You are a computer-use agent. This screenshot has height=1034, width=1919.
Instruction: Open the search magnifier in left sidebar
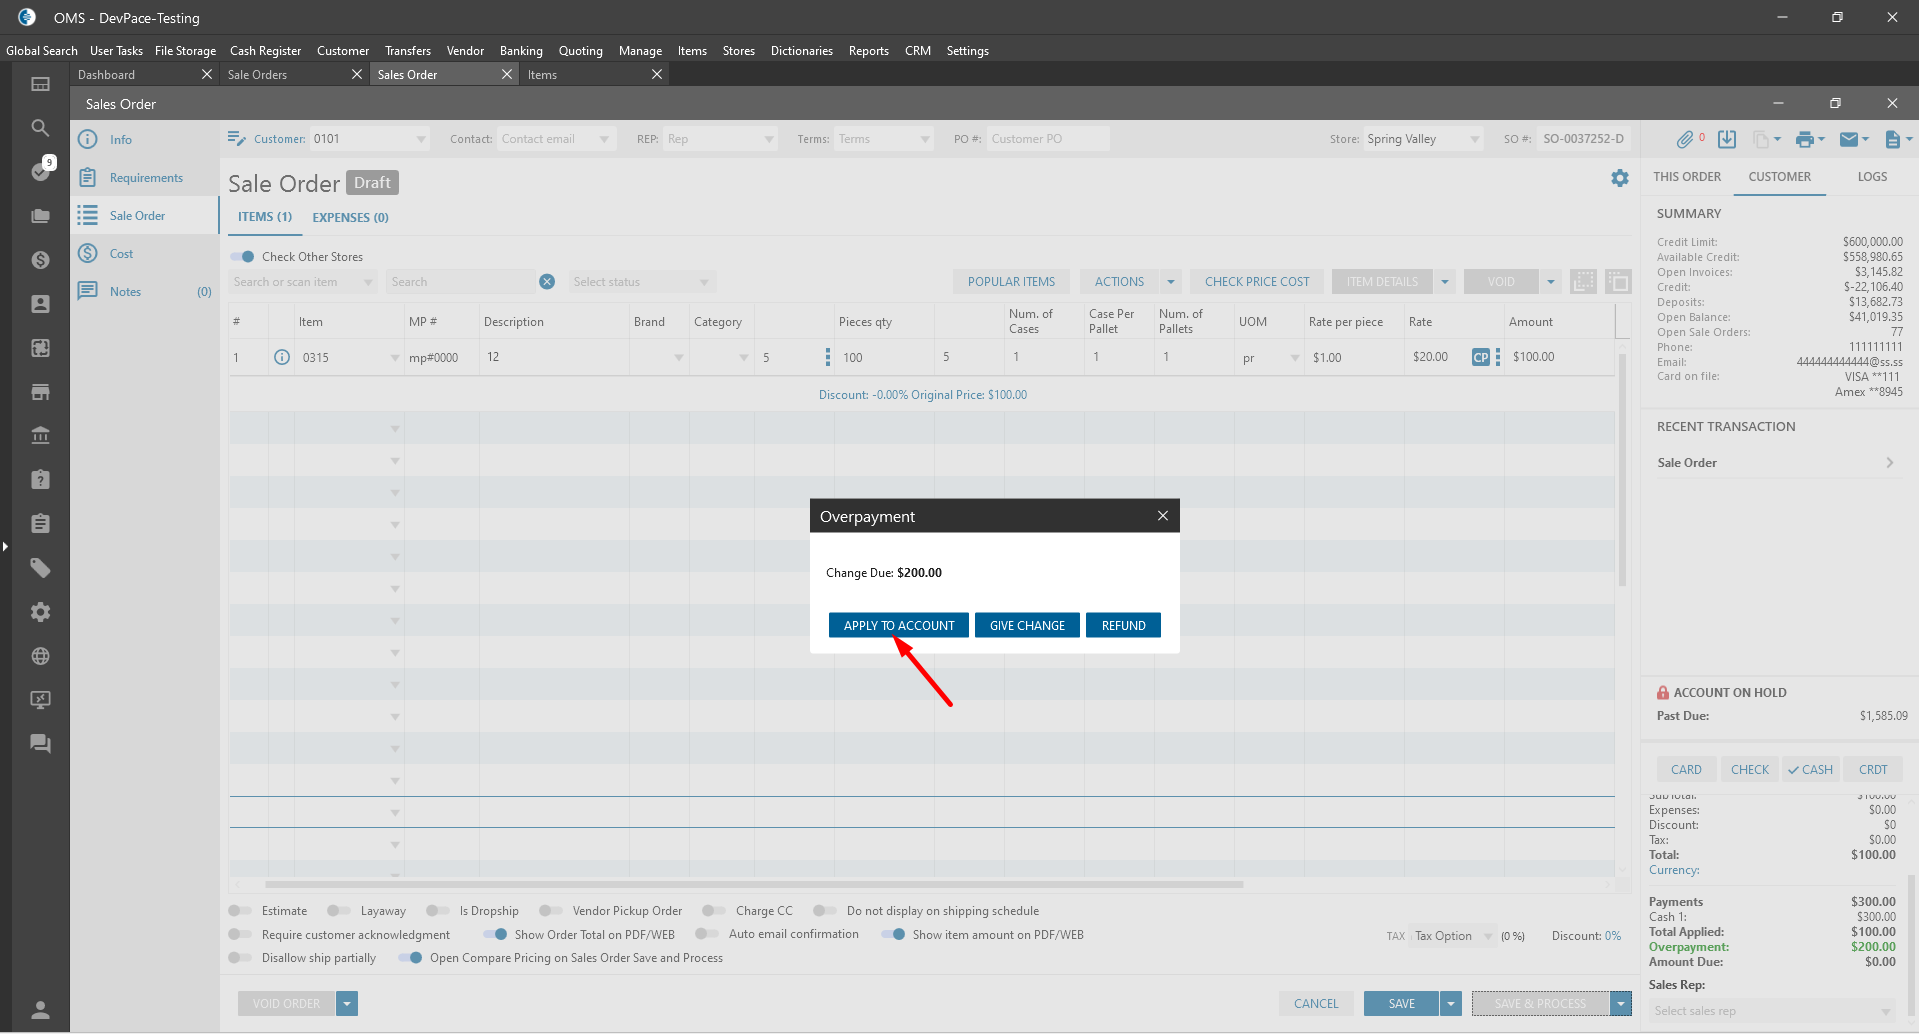(x=40, y=128)
